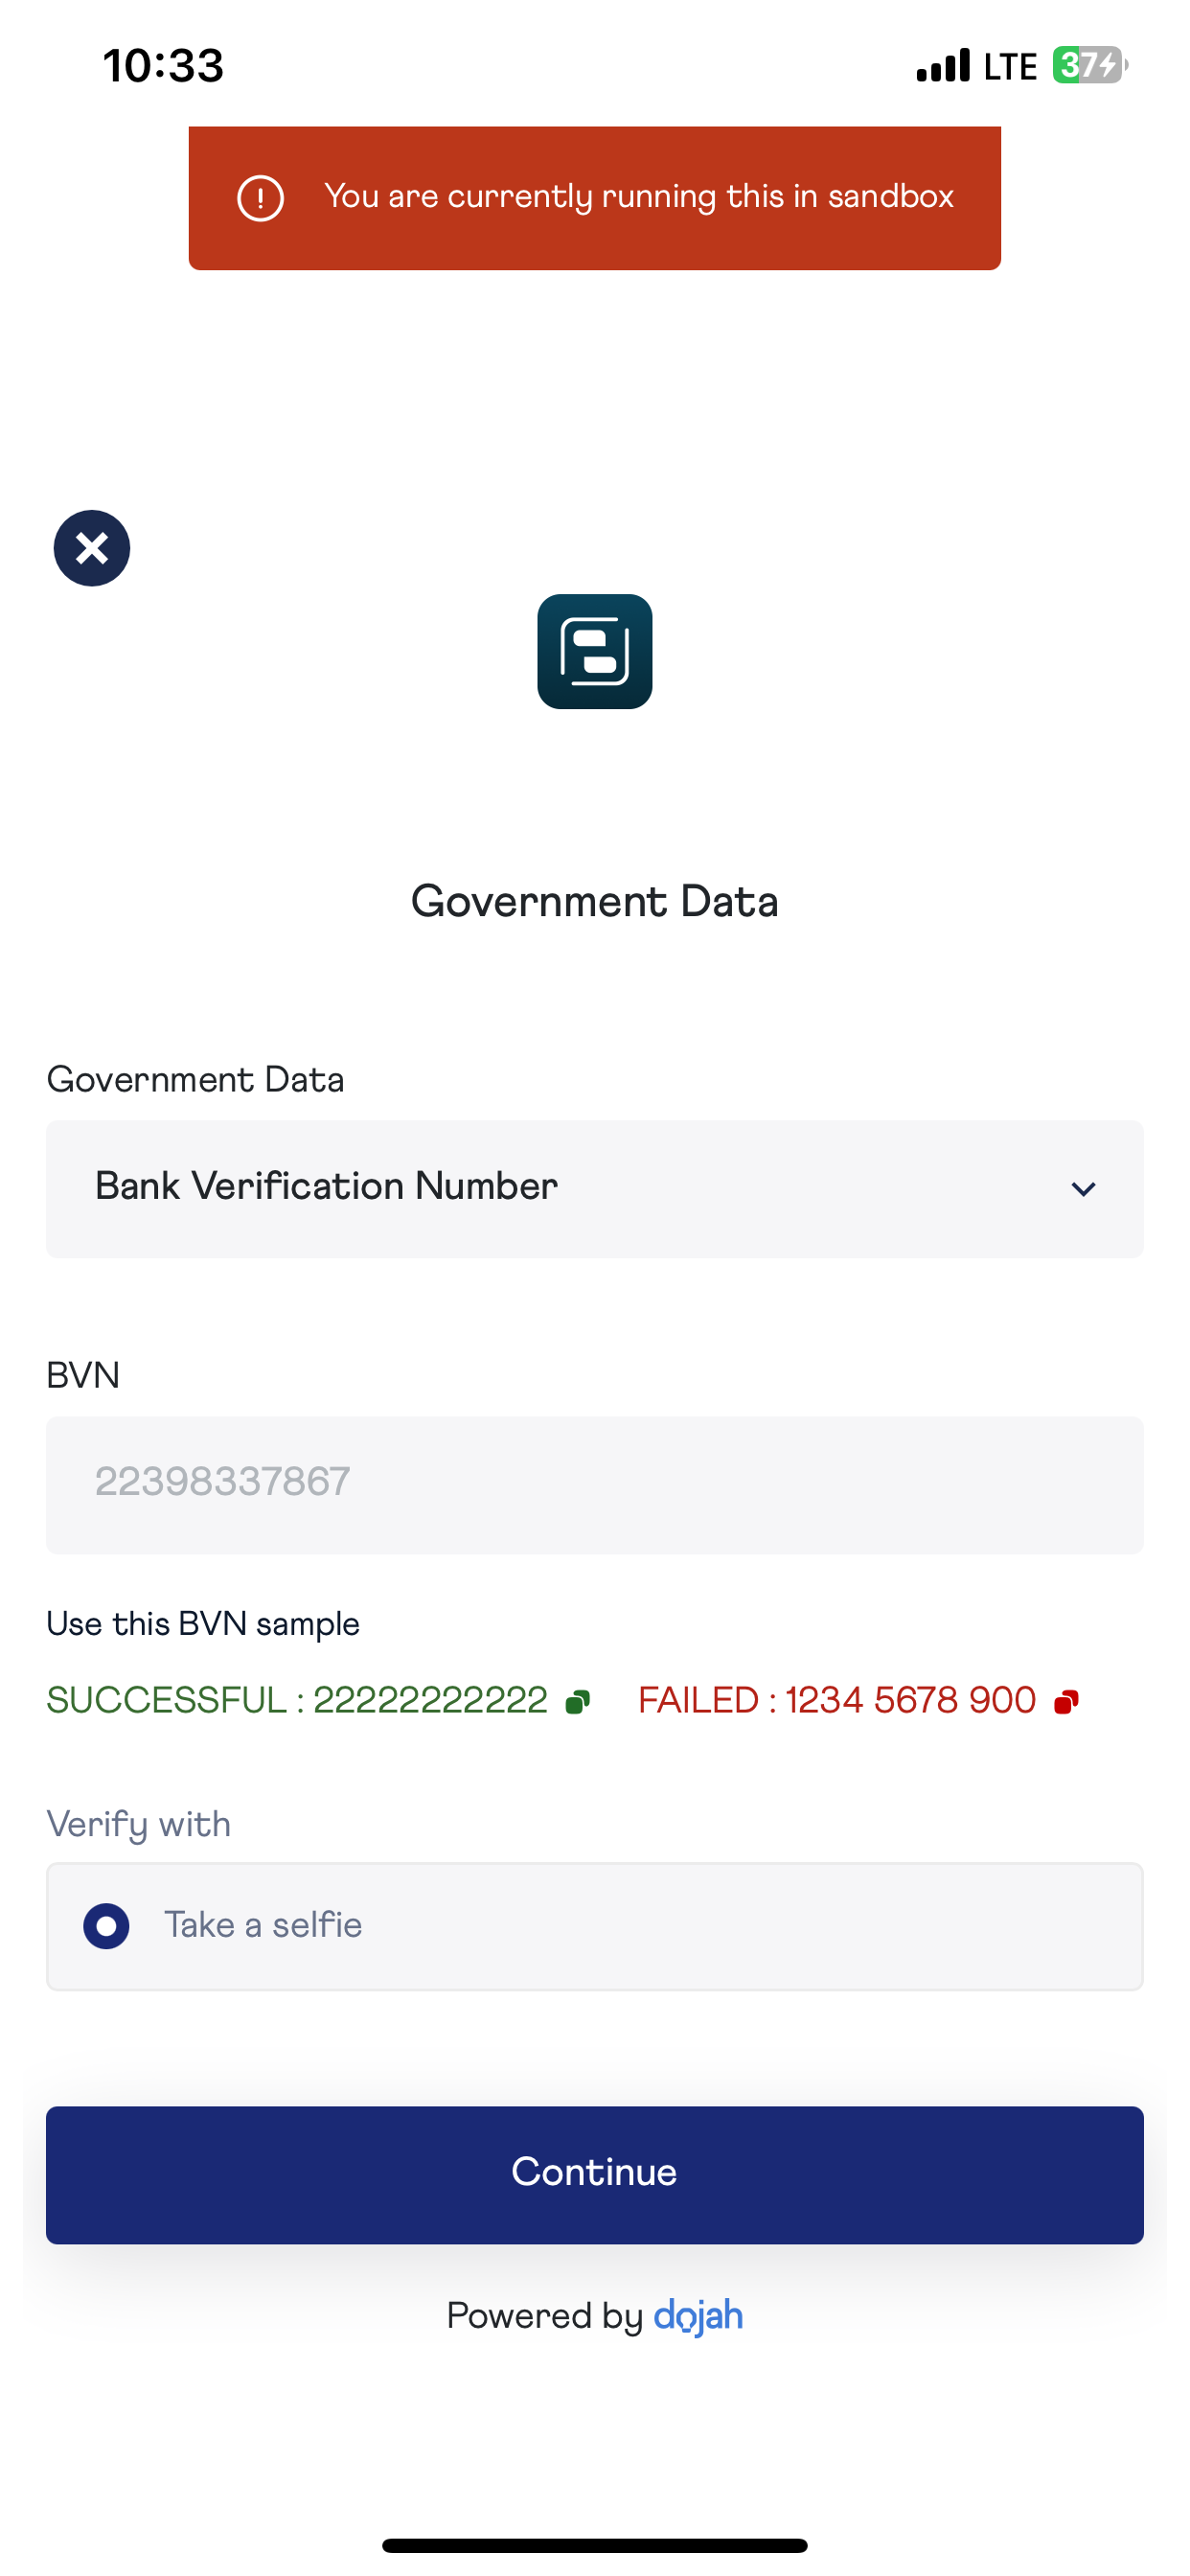This screenshot has height=2576, width=1190.
Task: Tap the app logo icon
Action: [x=595, y=652]
